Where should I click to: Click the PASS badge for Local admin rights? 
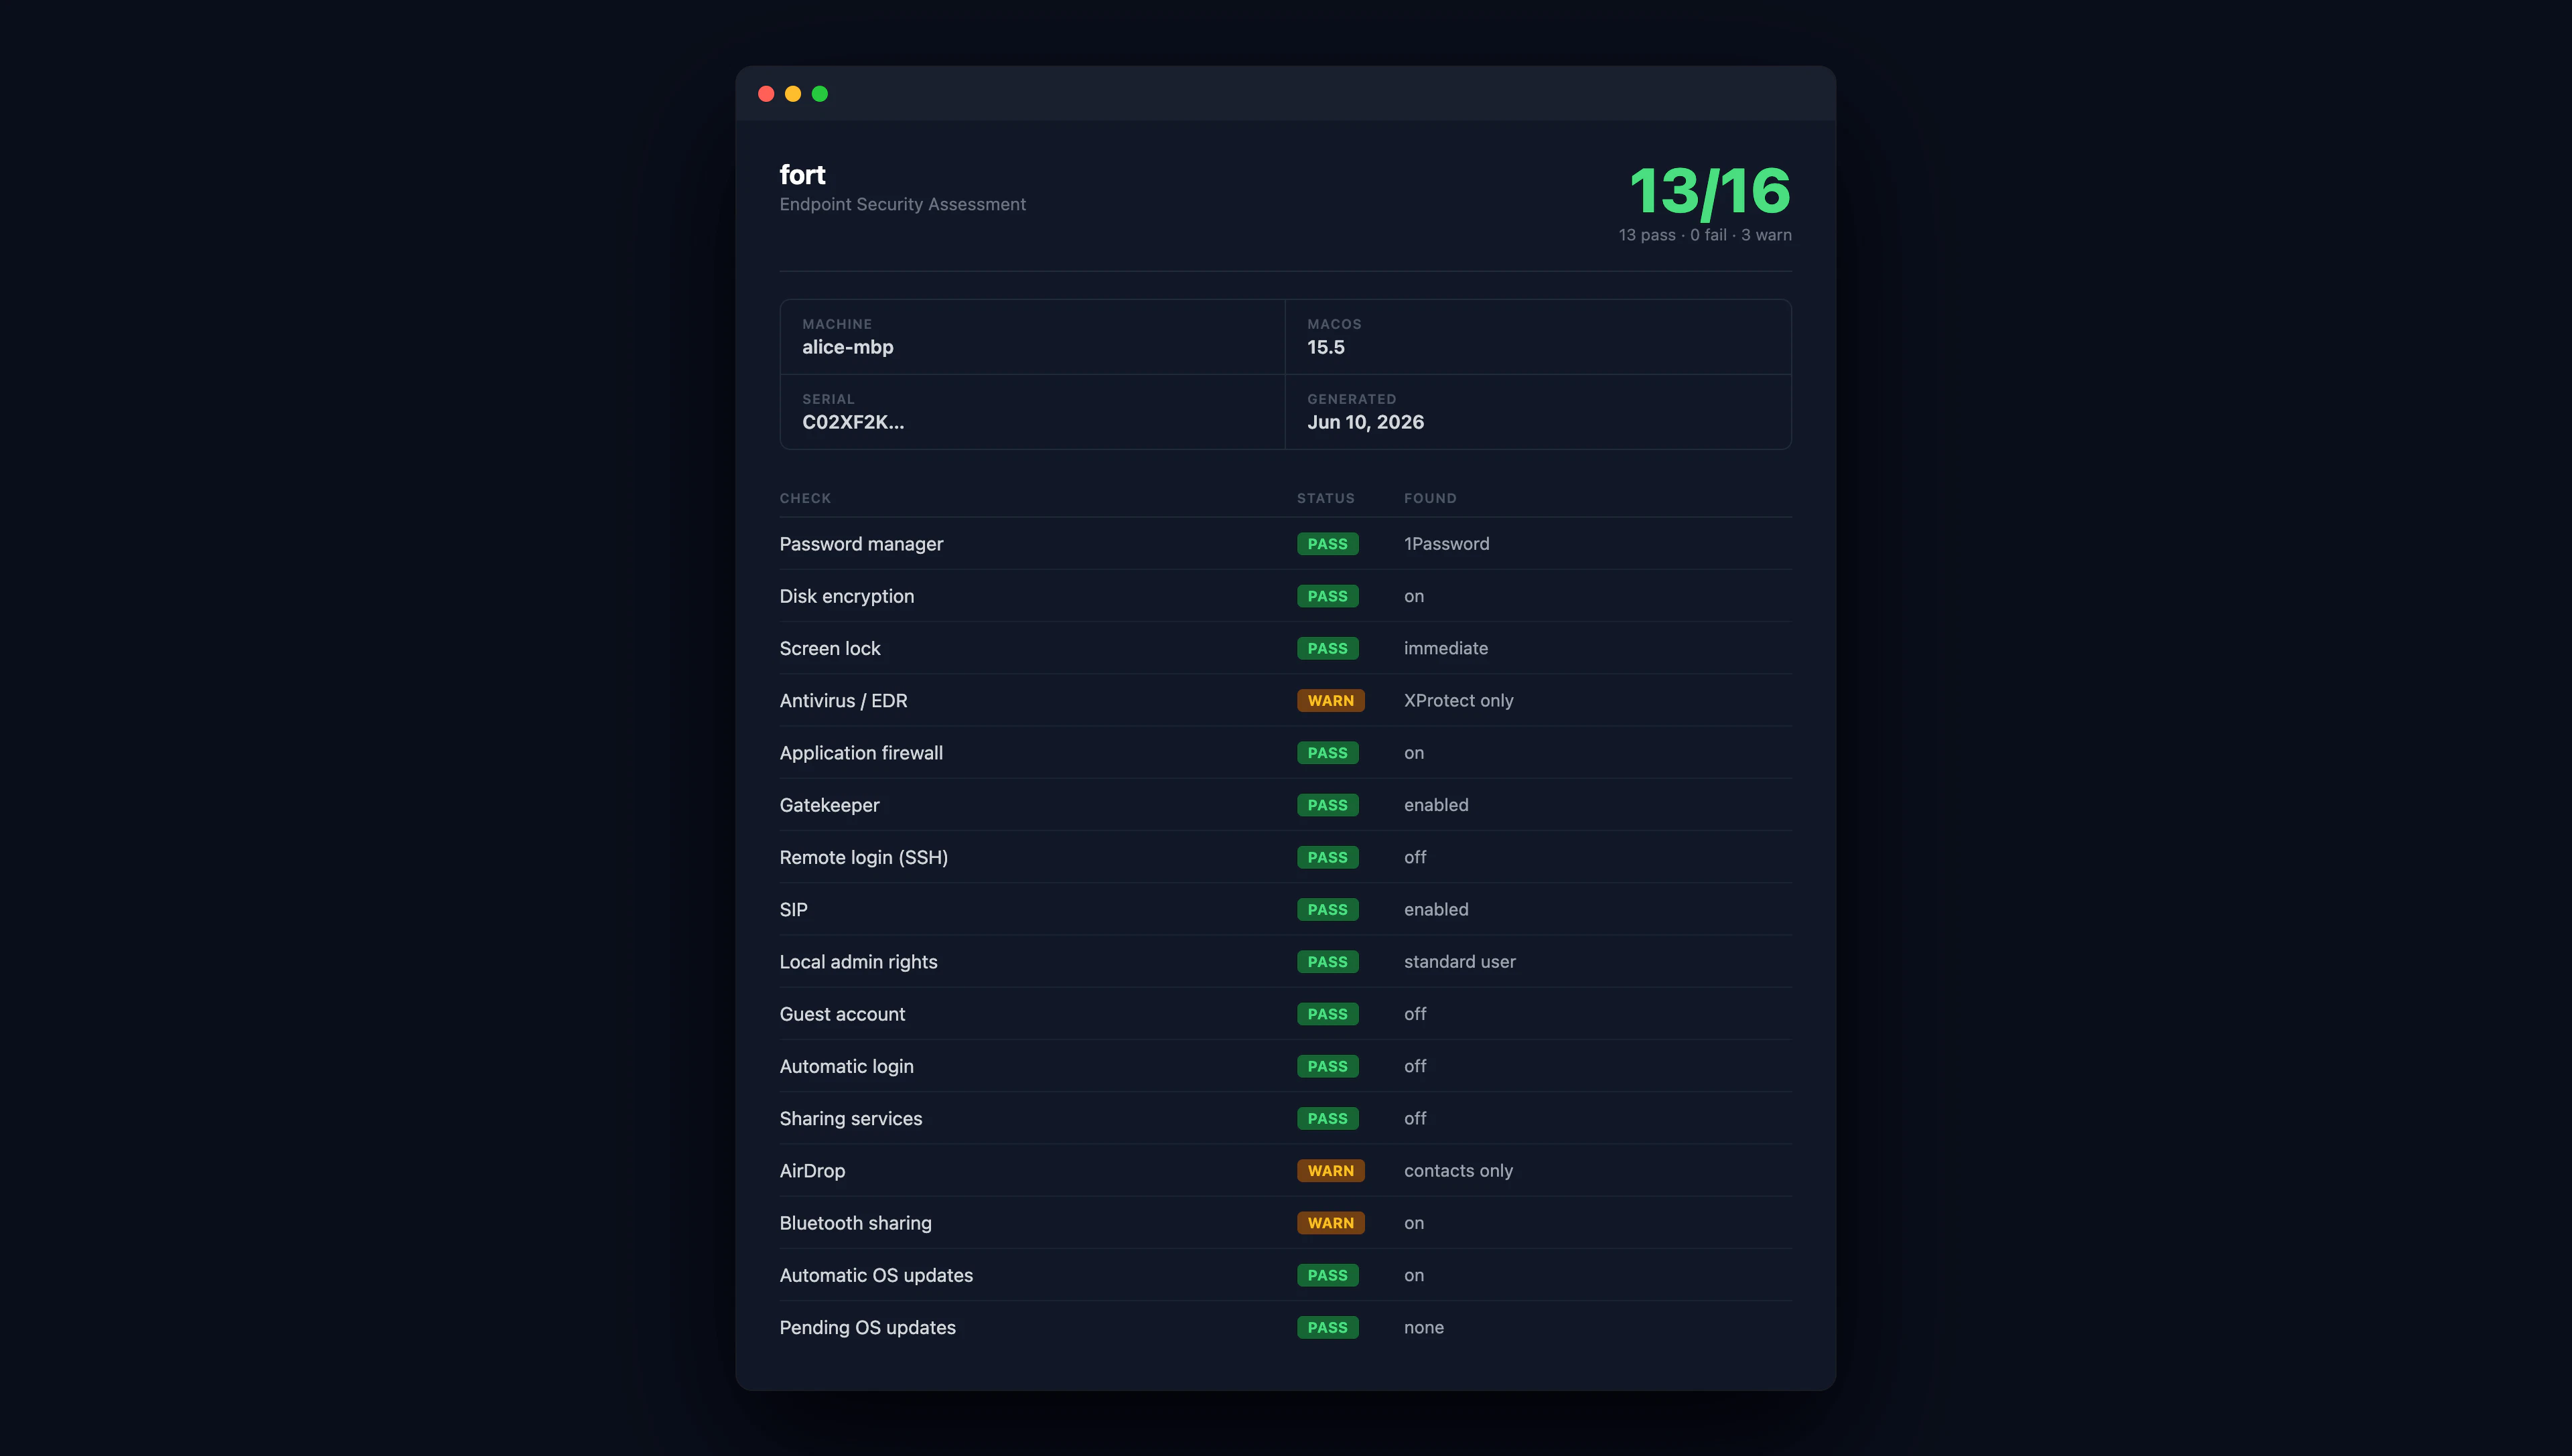[x=1327, y=962]
